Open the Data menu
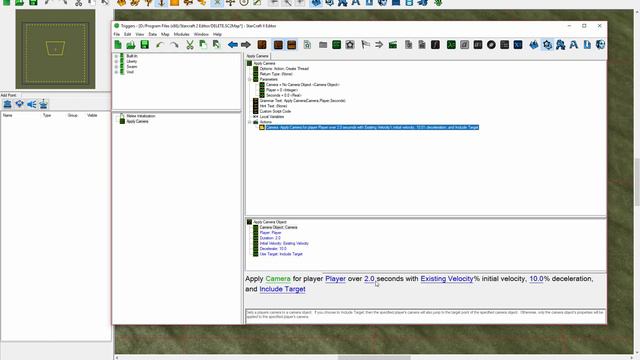 tap(153, 34)
